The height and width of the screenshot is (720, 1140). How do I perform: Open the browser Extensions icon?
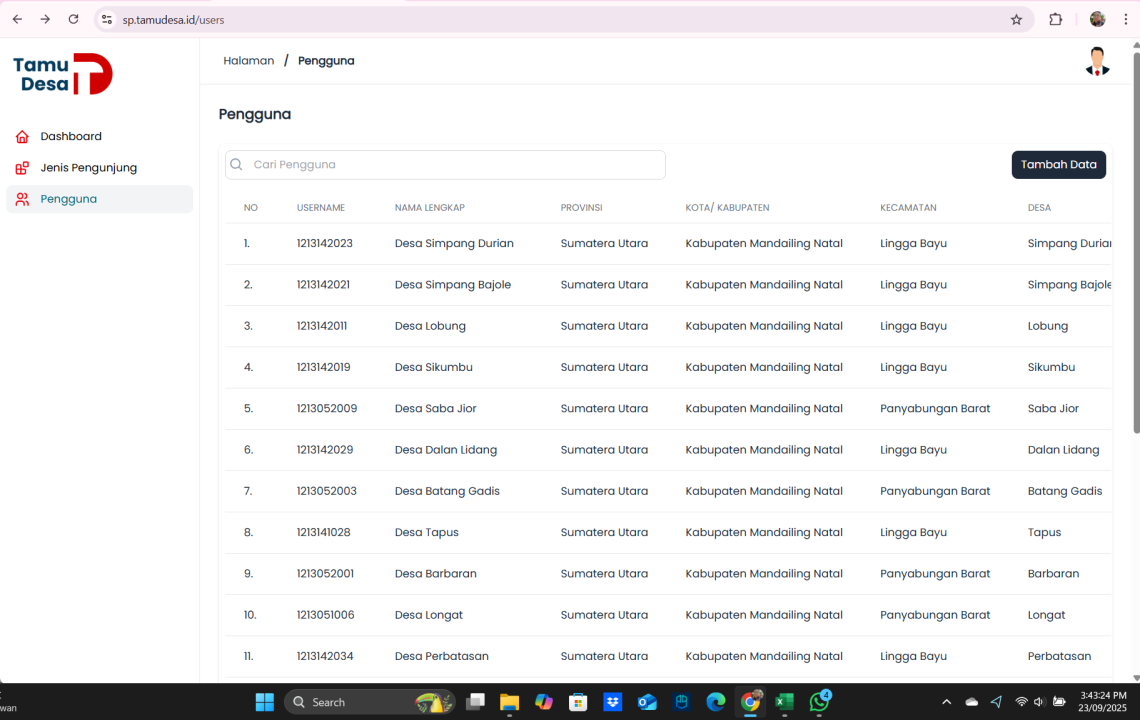coord(1055,19)
